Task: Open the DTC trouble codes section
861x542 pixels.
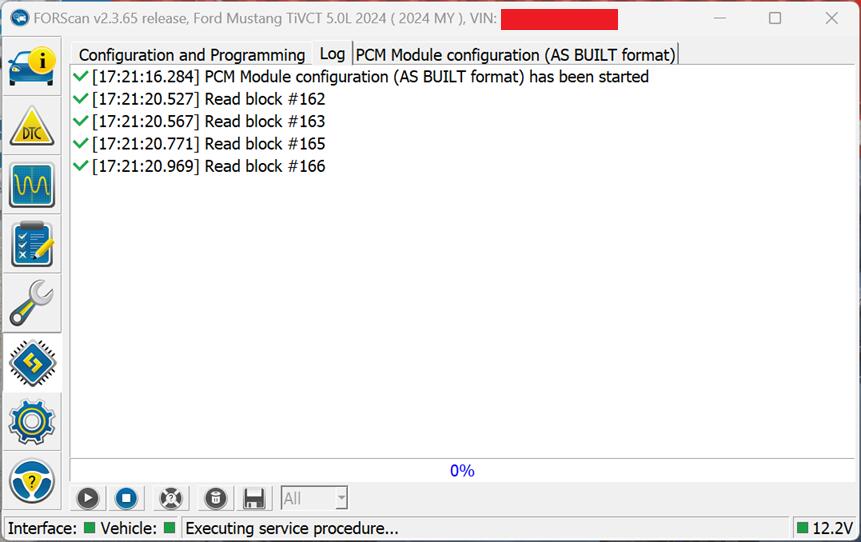Action: pyautogui.click(x=32, y=126)
